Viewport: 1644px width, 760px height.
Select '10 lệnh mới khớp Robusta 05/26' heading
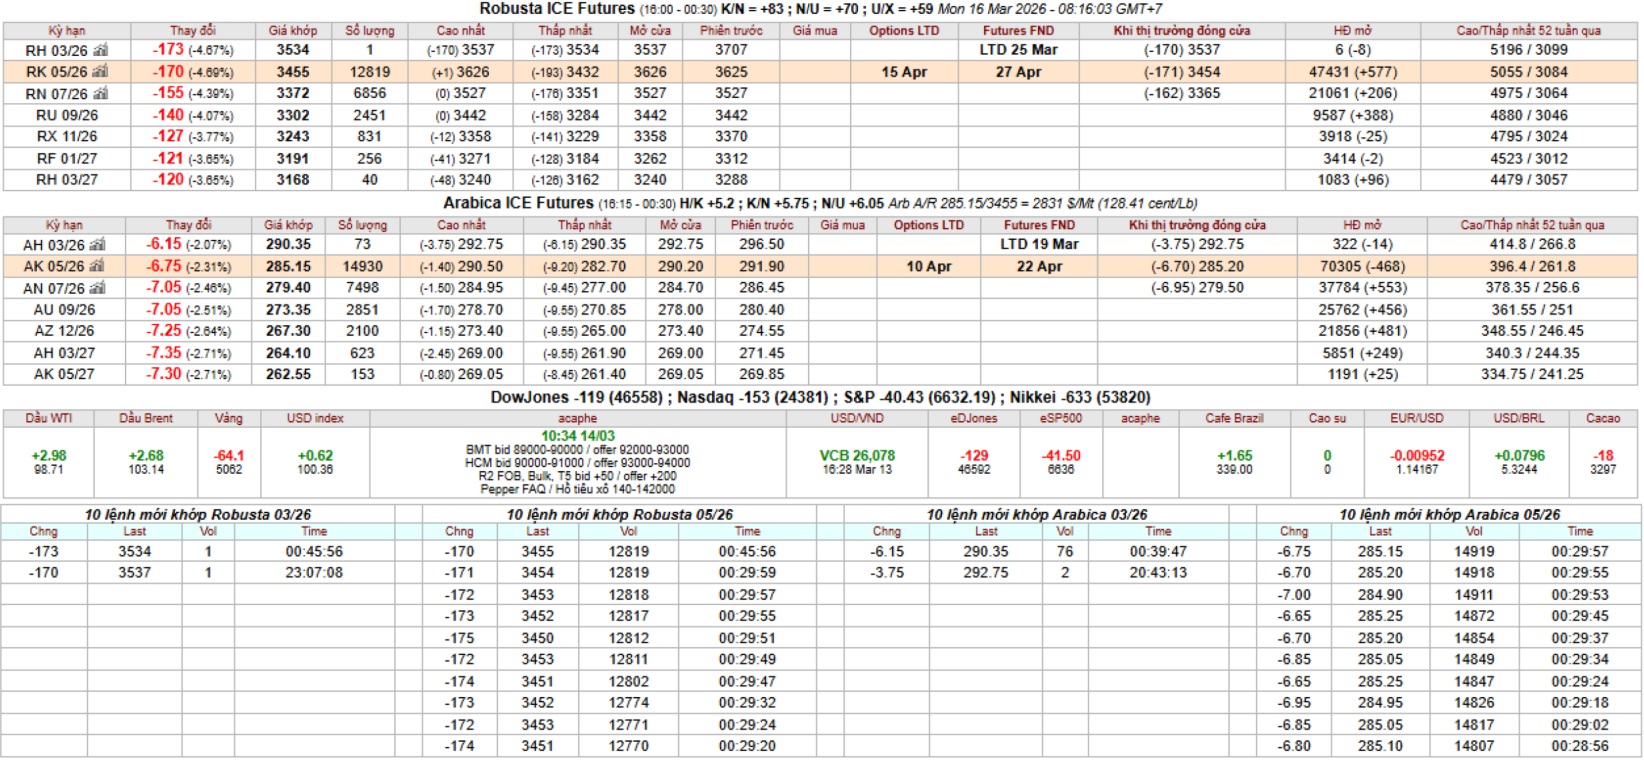tap(619, 514)
